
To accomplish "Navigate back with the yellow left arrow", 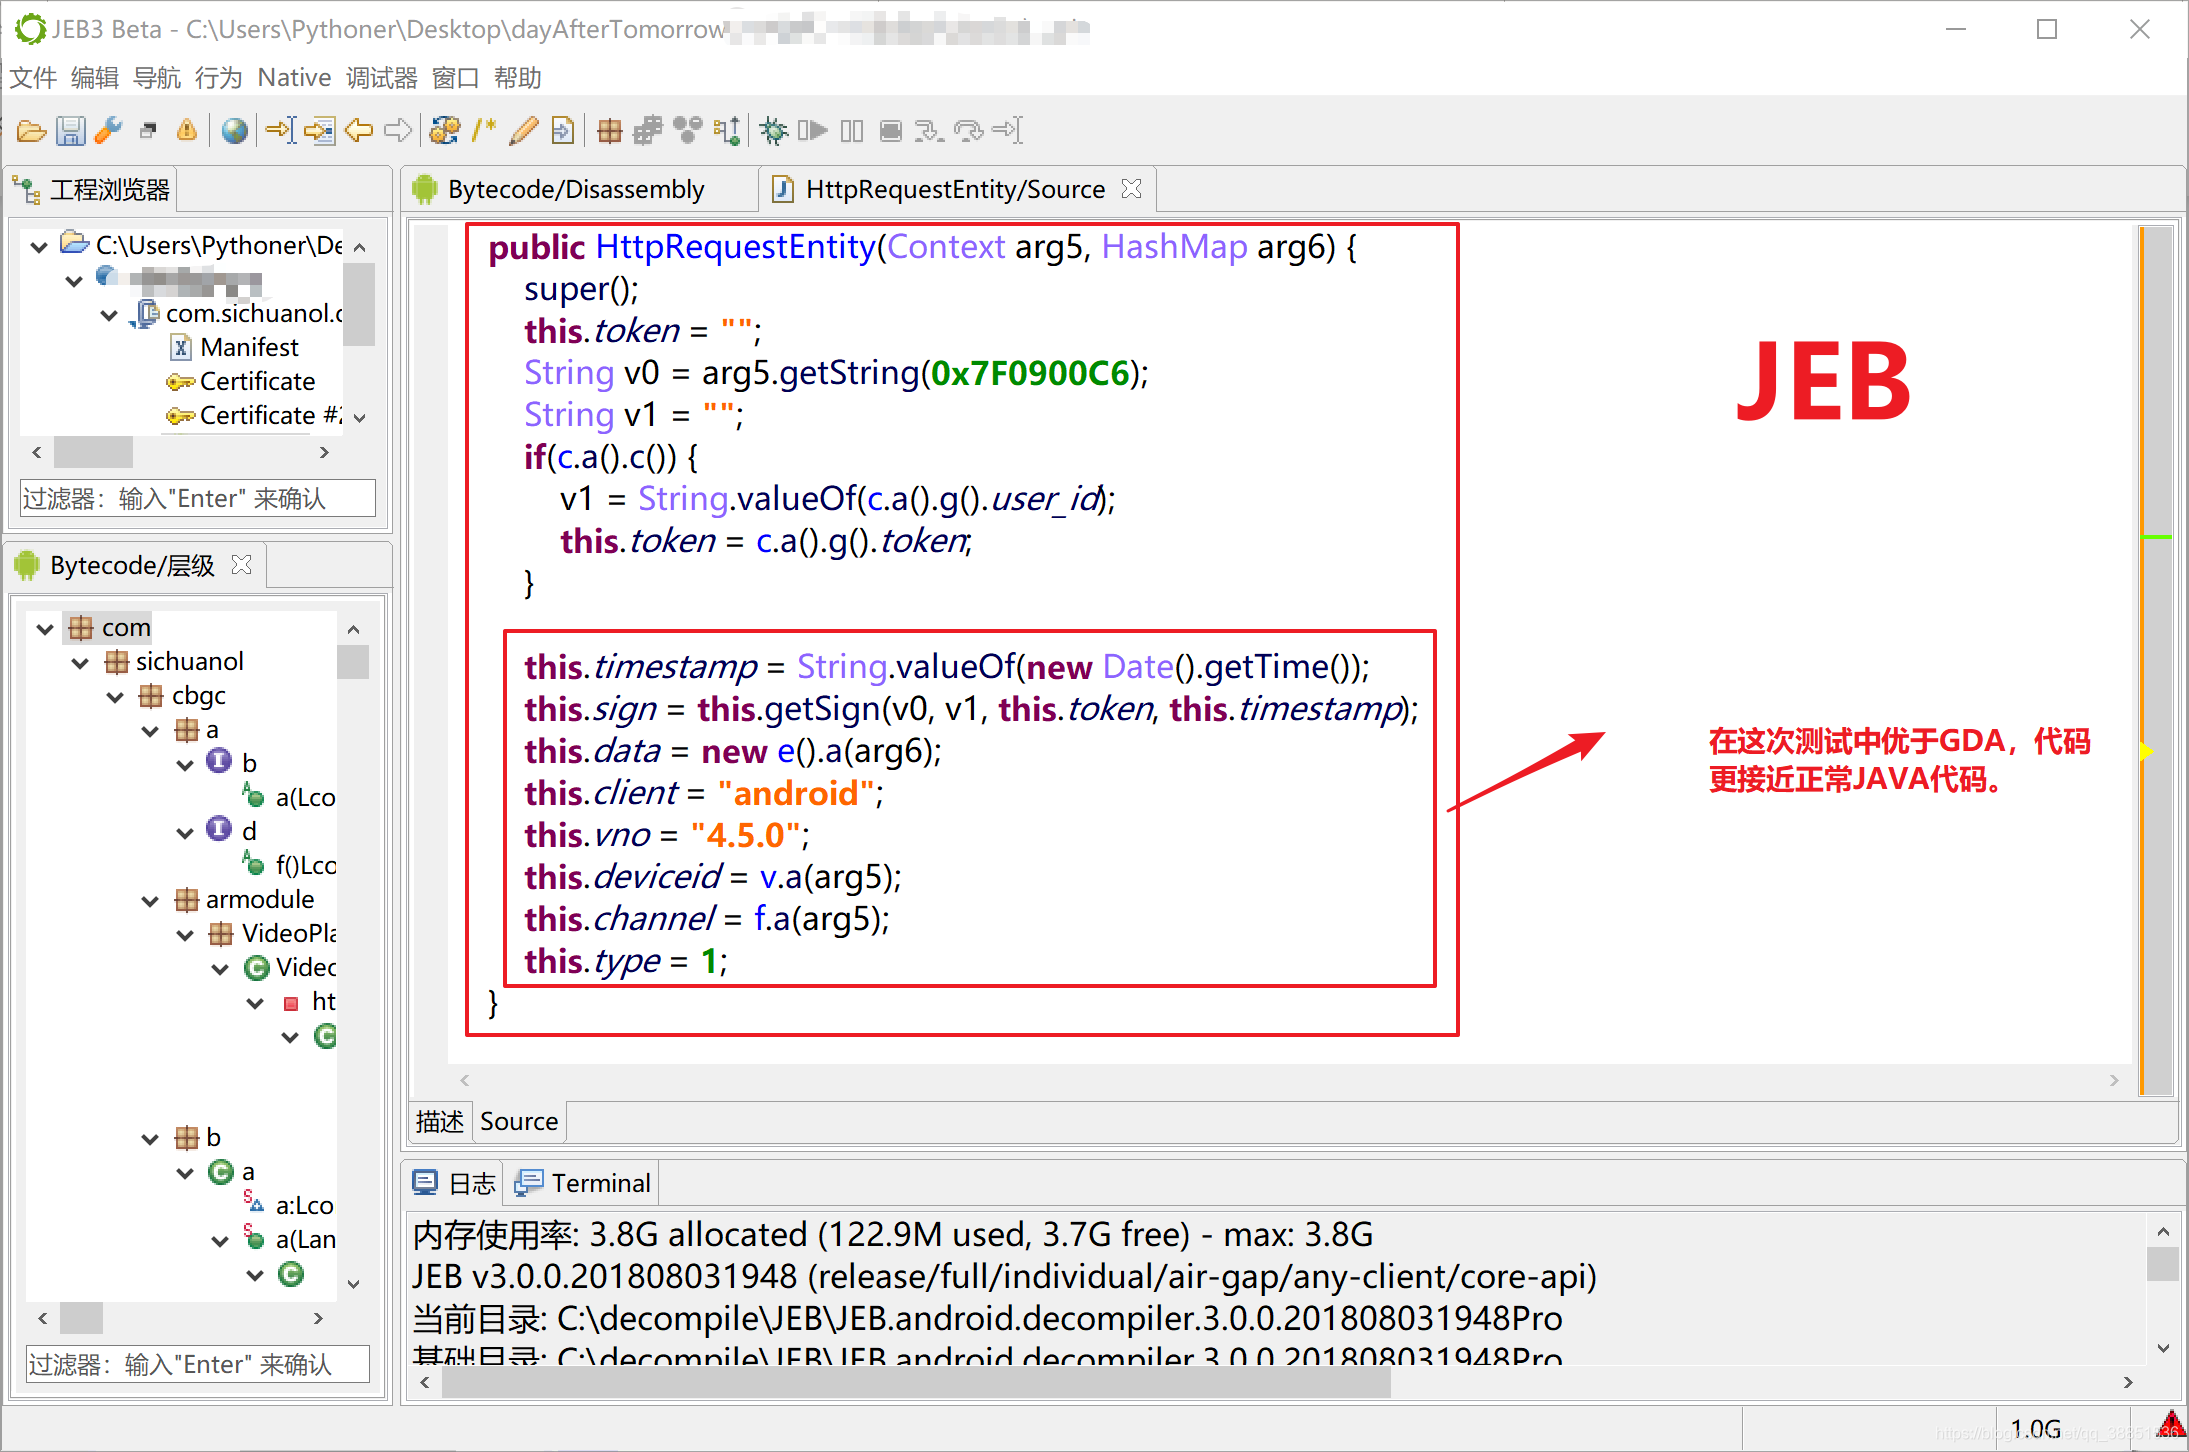I will [359, 131].
